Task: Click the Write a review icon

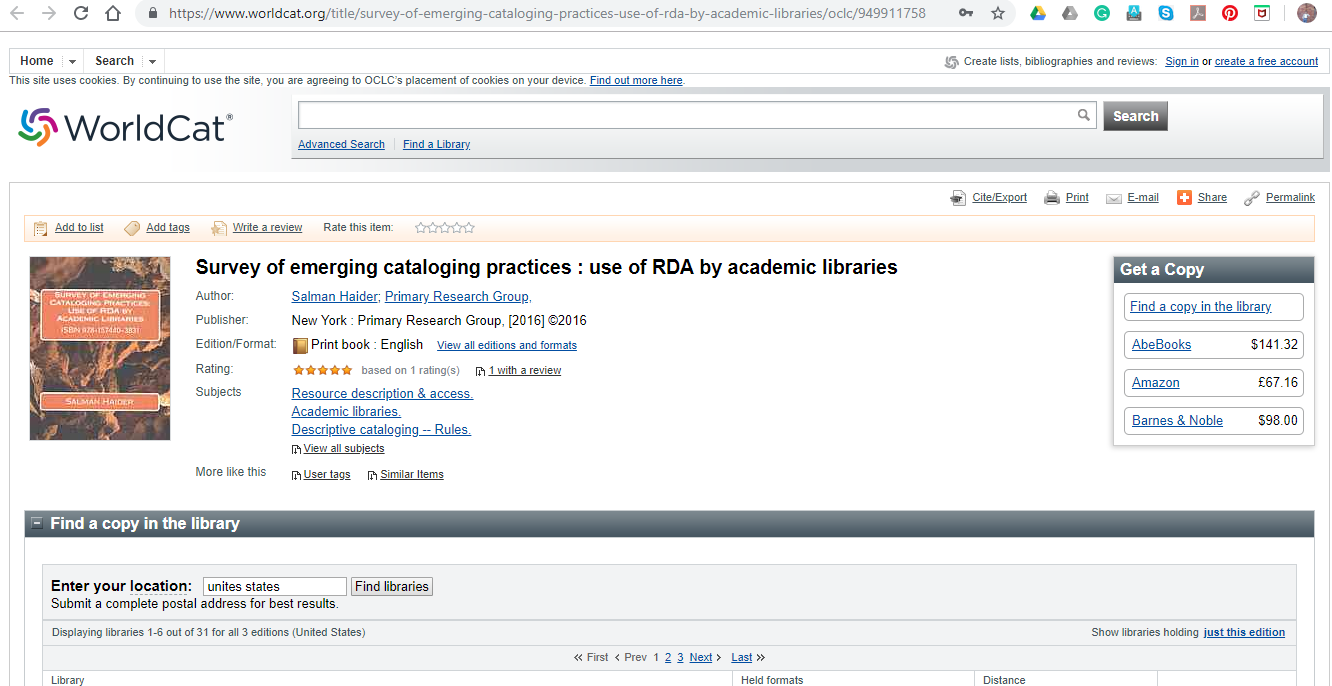Action: pos(219,227)
